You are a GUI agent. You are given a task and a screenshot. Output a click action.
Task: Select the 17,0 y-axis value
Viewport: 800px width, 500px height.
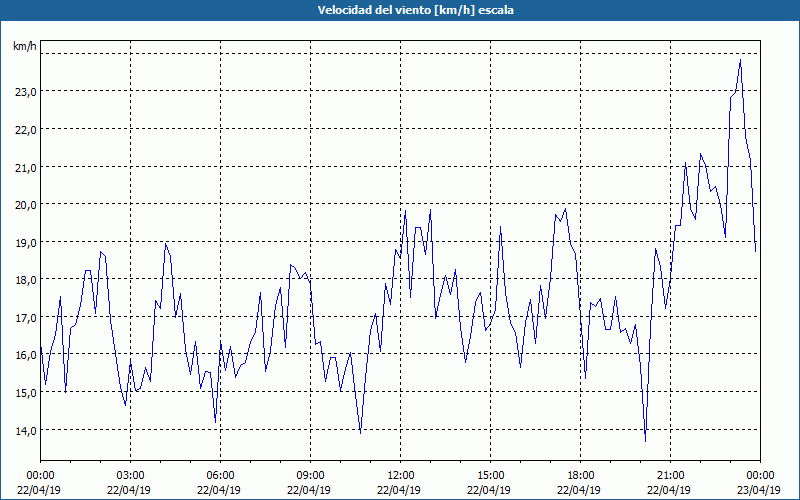click(26, 317)
